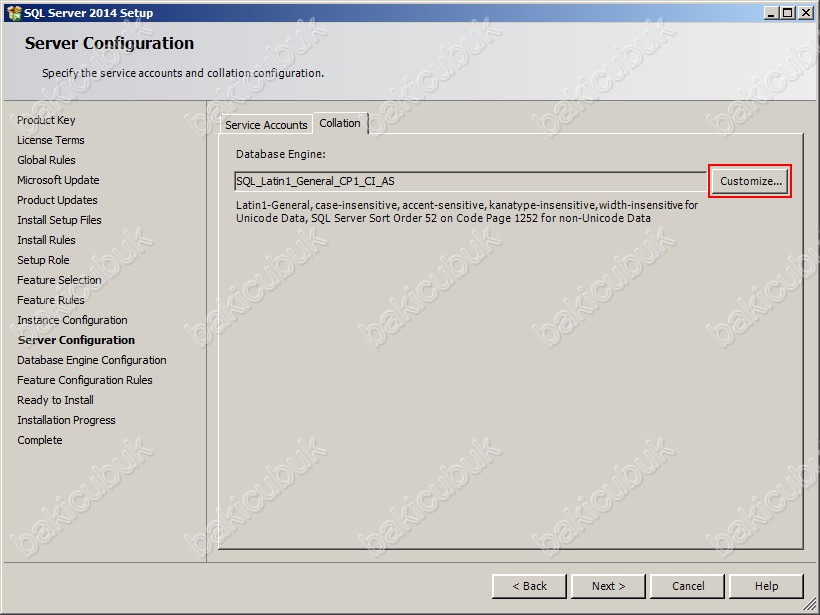Select the Collation tab

tap(340, 123)
